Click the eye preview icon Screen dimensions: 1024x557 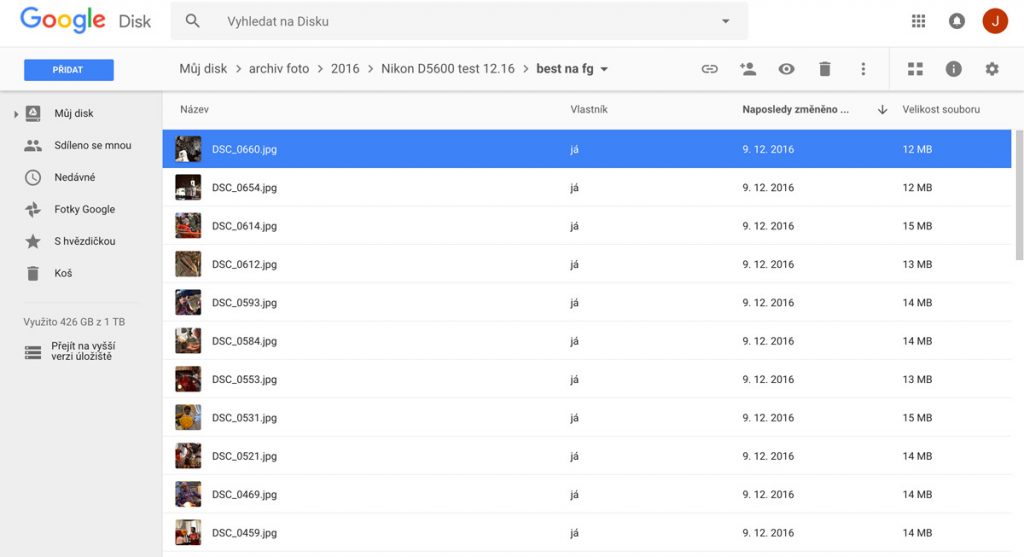point(786,69)
